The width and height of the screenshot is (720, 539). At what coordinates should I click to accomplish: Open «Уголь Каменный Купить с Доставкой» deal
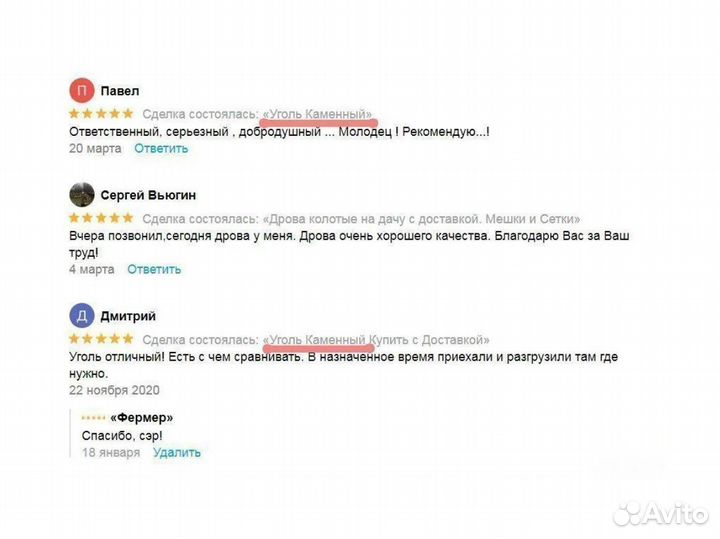[376, 340]
